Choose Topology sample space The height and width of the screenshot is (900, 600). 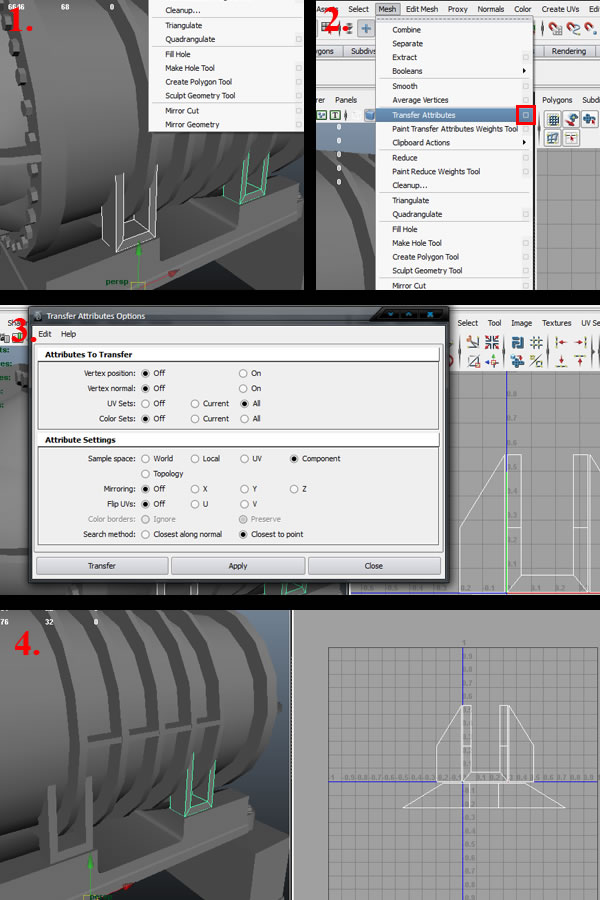pyautogui.click(x=146, y=474)
